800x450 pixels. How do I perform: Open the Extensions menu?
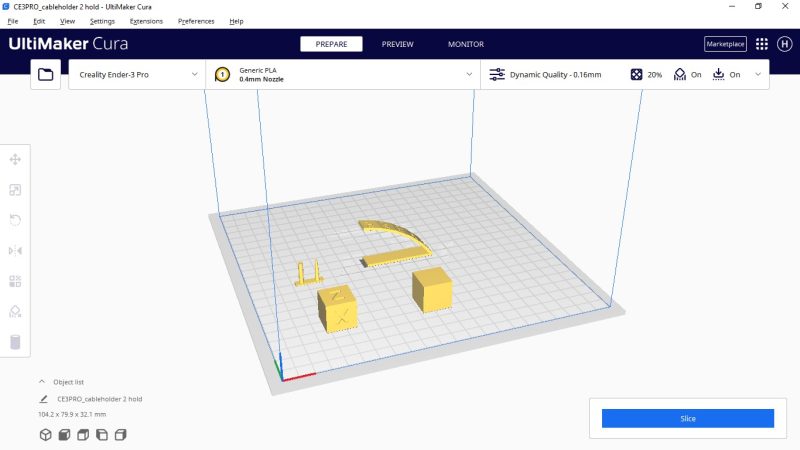(x=146, y=21)
